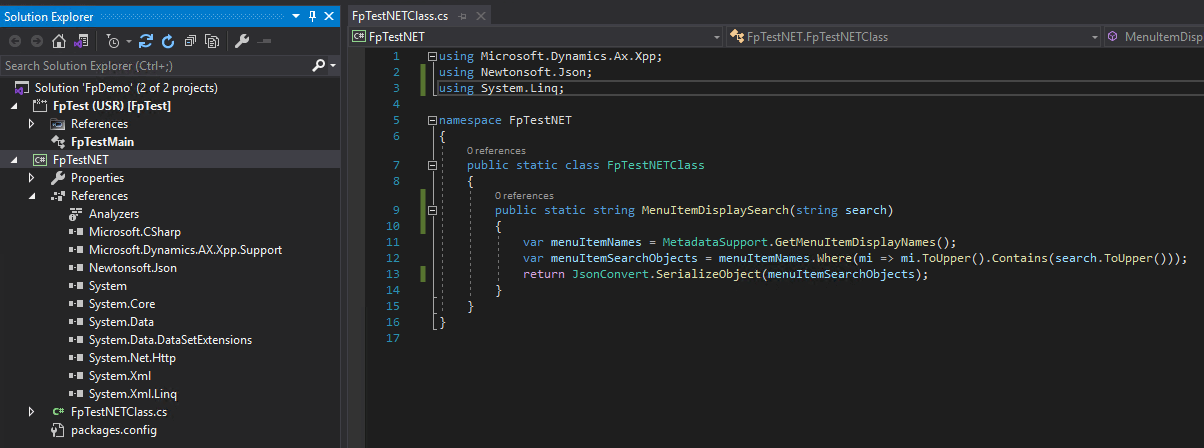Select the System.Xml.Linq reference
The height and width of the screenshot is (448, 1204).
(132, 394)
